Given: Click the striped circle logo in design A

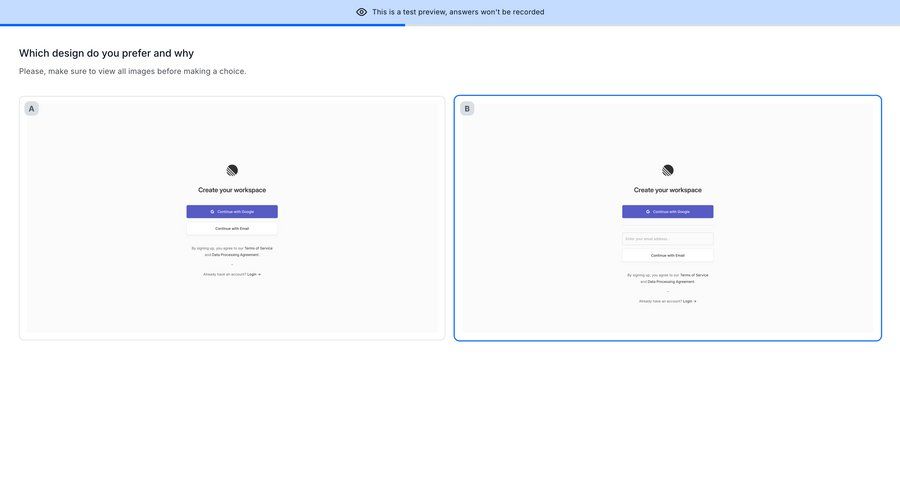Looking at the screenshot, I should 232,170.
